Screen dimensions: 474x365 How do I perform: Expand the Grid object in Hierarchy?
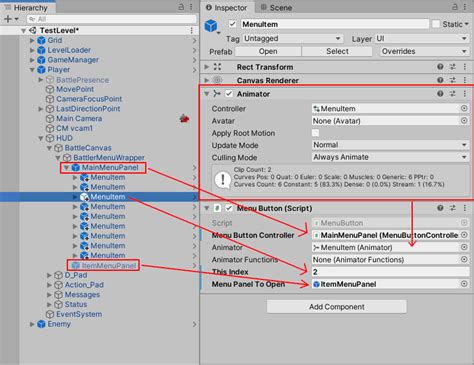coord(32,40)
